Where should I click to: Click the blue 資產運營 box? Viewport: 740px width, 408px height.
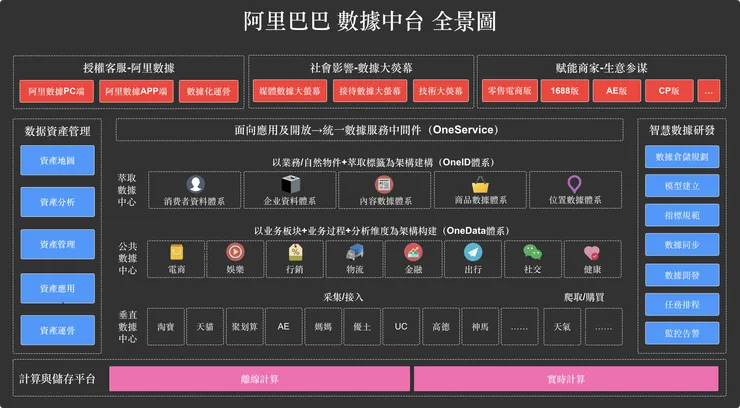coord(58,330)
